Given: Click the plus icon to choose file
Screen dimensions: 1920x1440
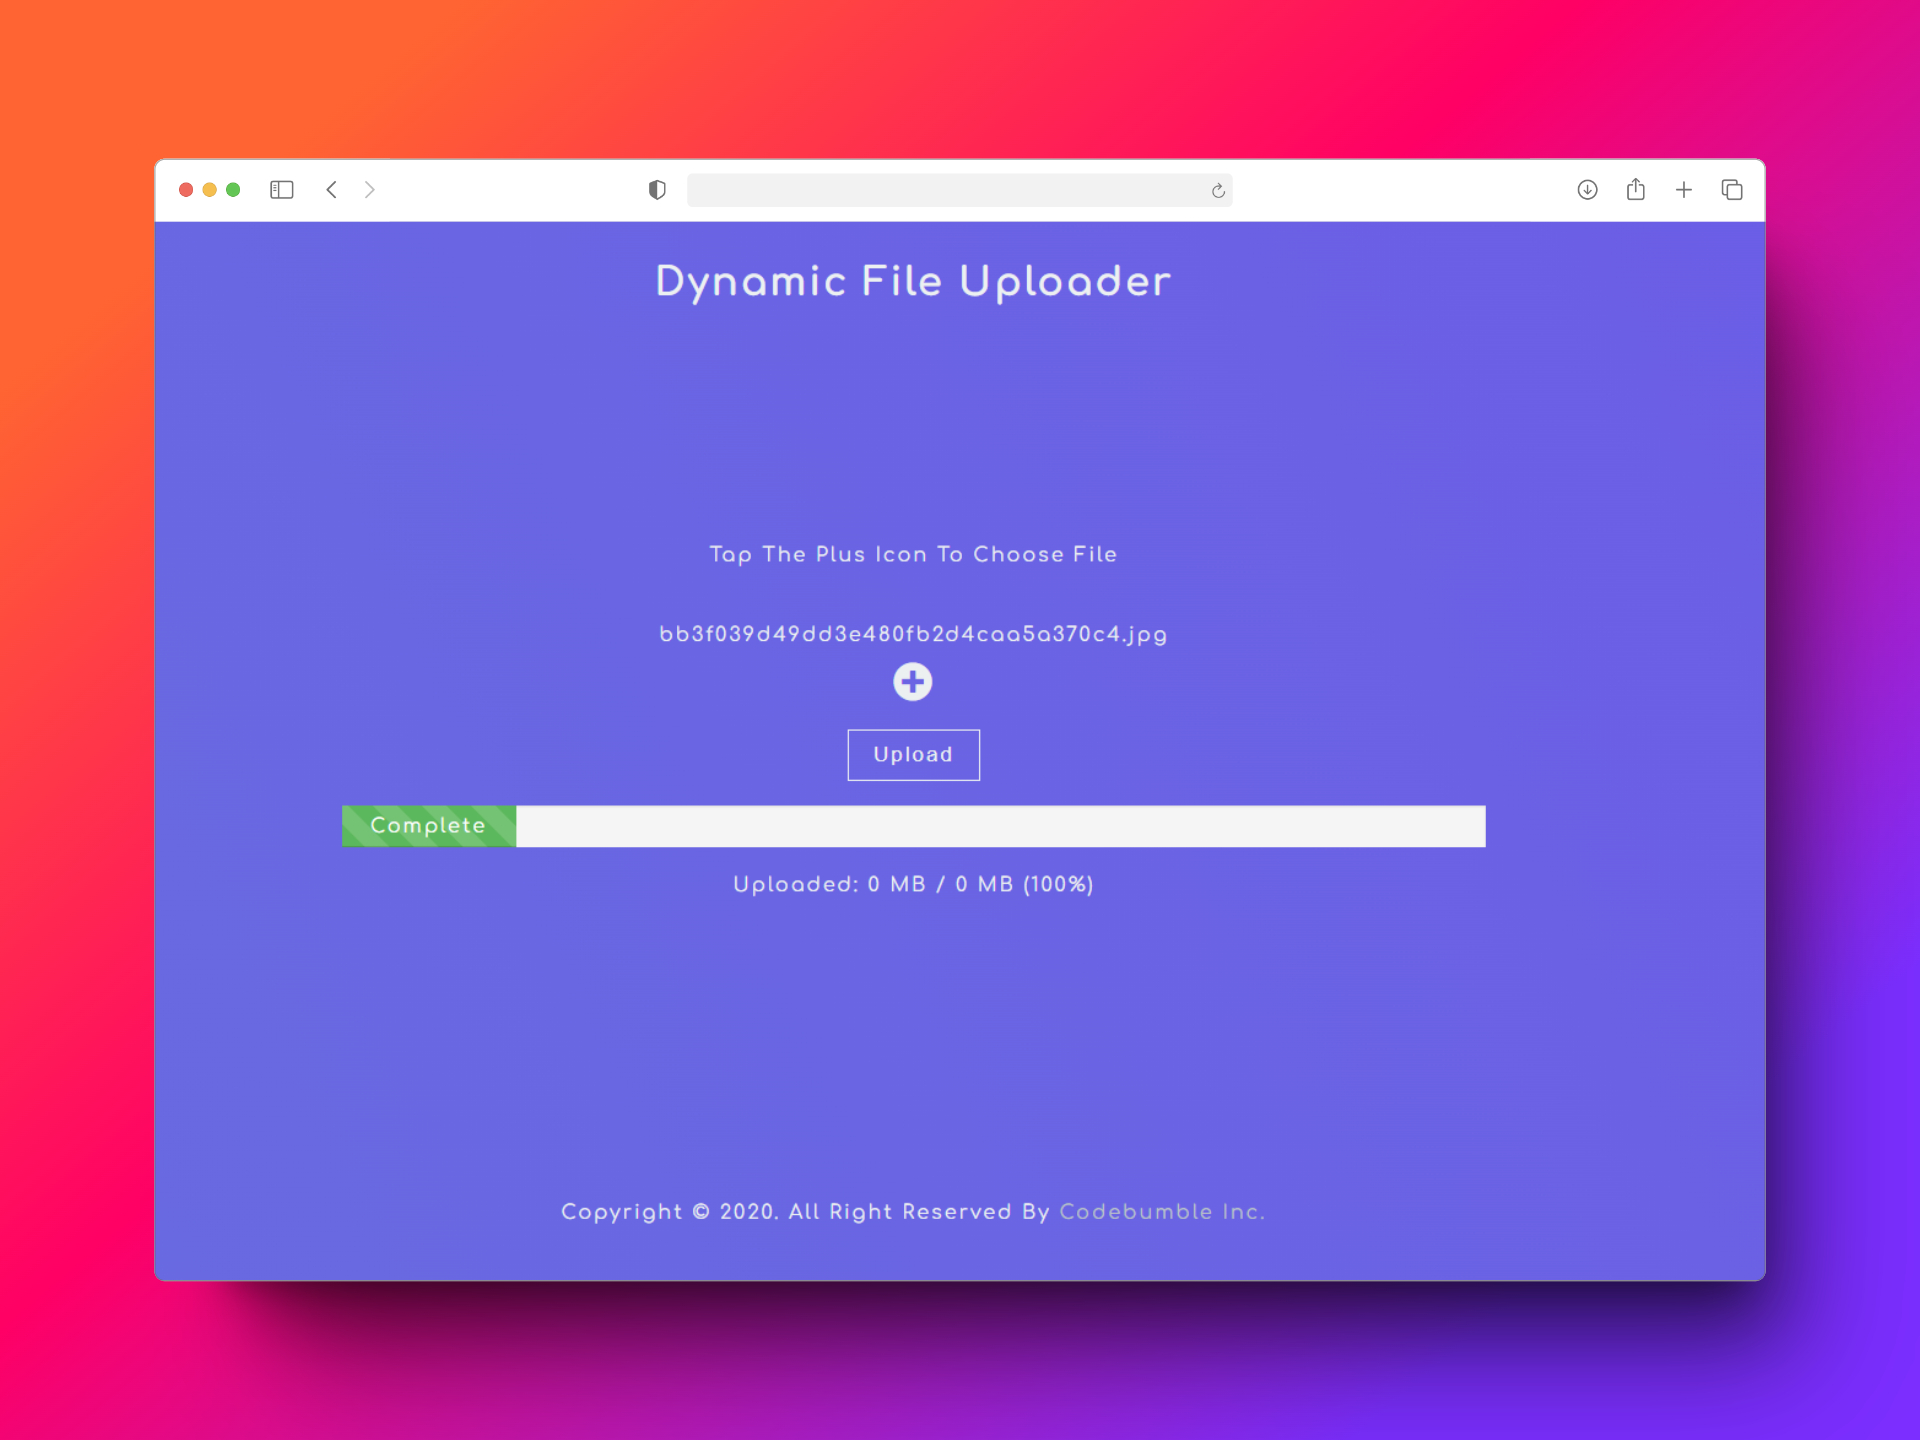Looking at the screenshot, I should tap(912, 682).
